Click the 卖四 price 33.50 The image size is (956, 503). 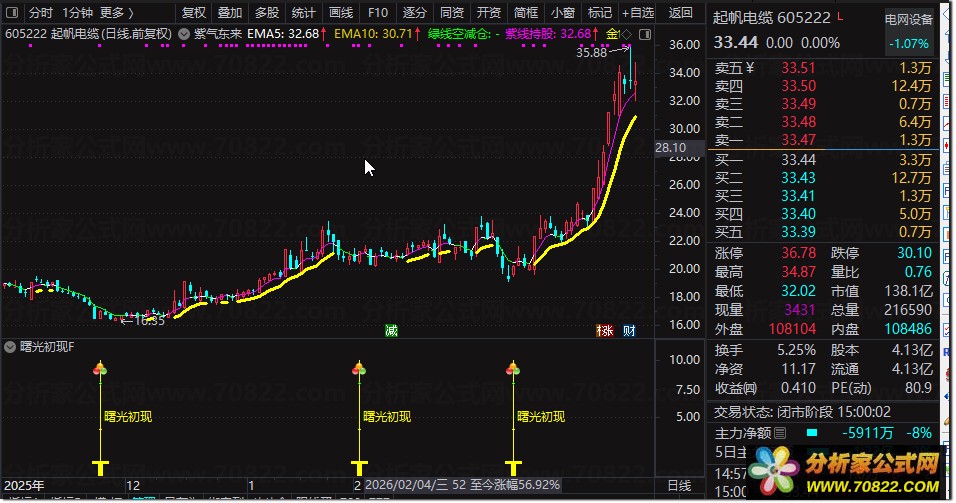click(798, 86)
